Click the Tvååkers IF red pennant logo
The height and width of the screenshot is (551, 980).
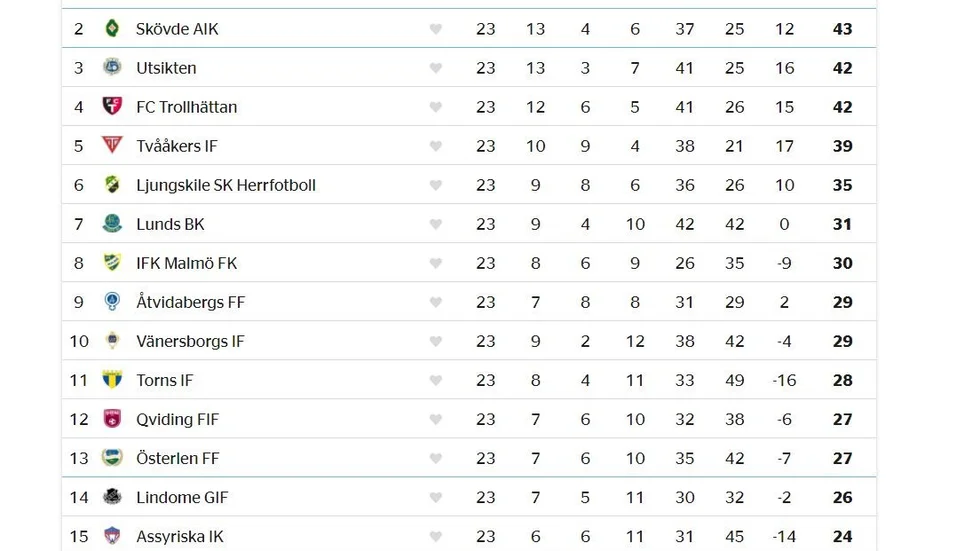112,145
